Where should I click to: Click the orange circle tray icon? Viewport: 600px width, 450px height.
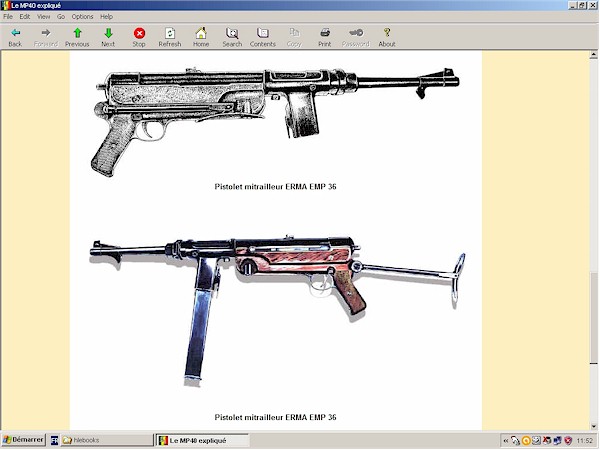click(x=526, y=441)
